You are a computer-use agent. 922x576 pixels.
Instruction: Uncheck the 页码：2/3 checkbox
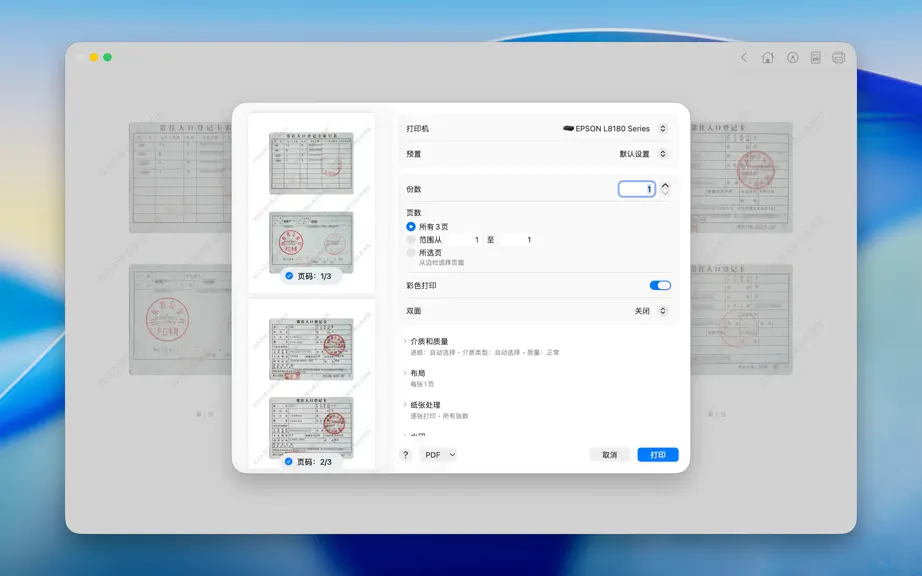coord(289,462)
